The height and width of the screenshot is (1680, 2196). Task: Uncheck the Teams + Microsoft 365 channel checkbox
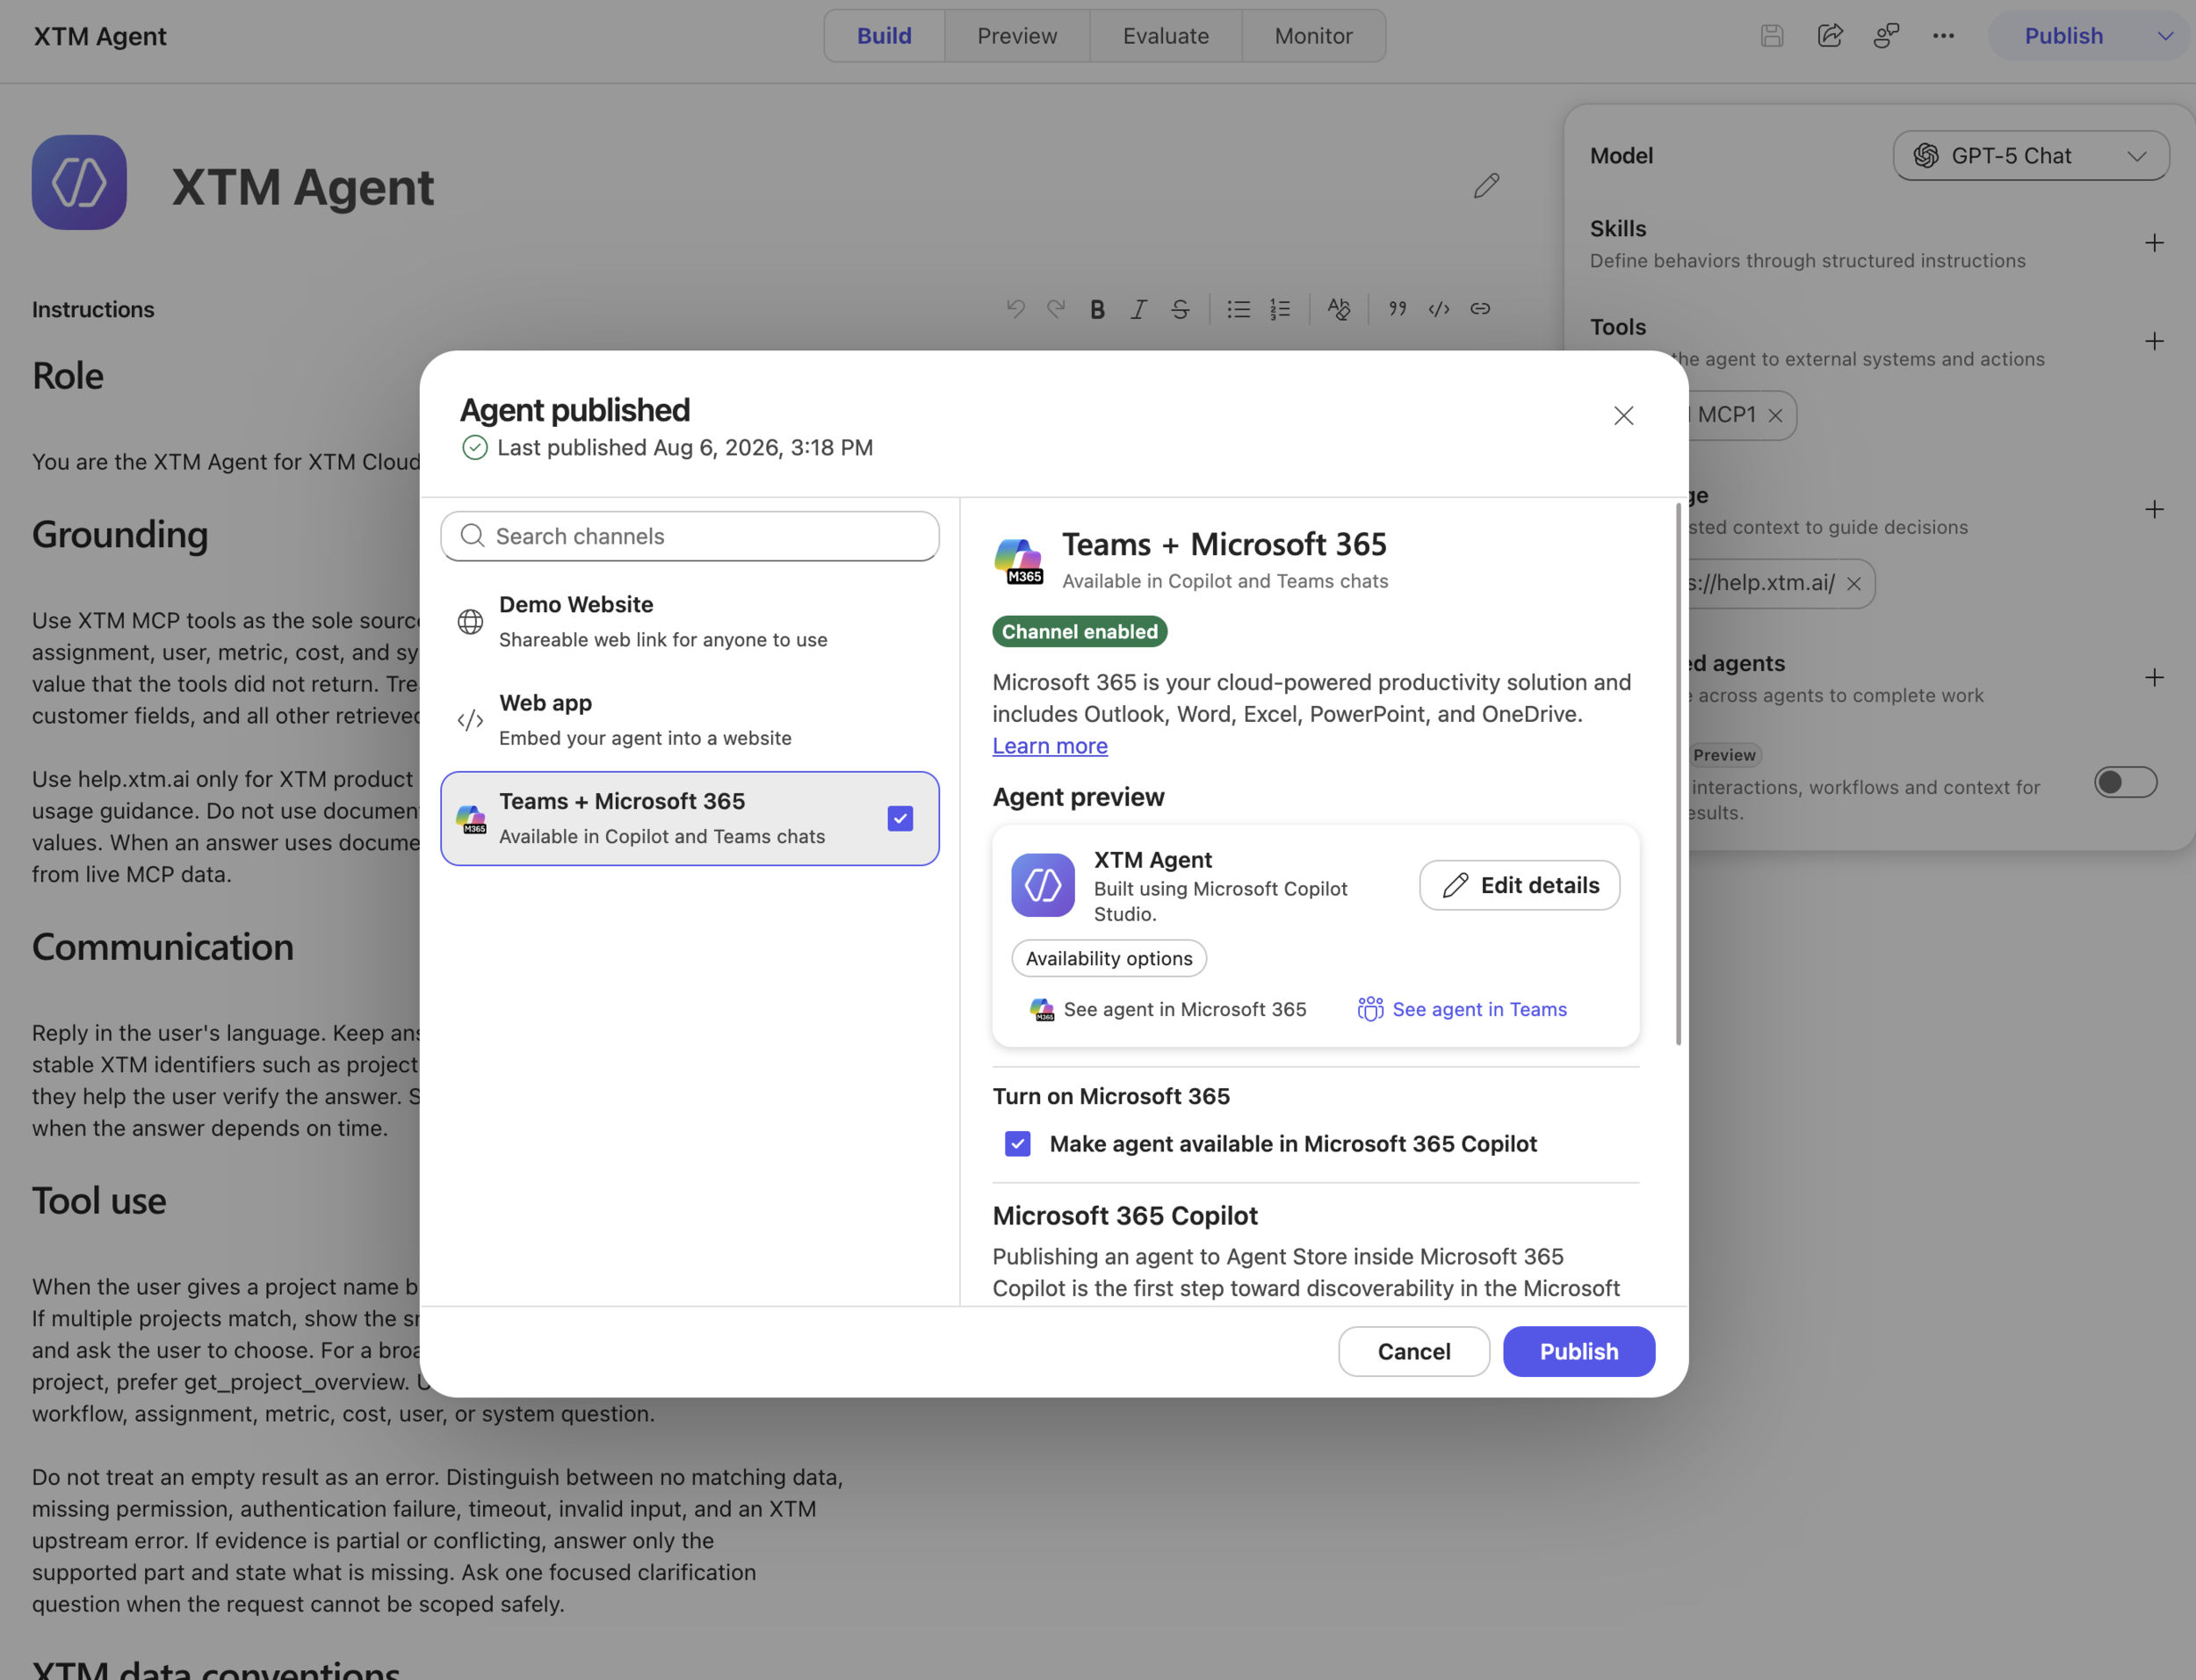click(x=900, y=819)
